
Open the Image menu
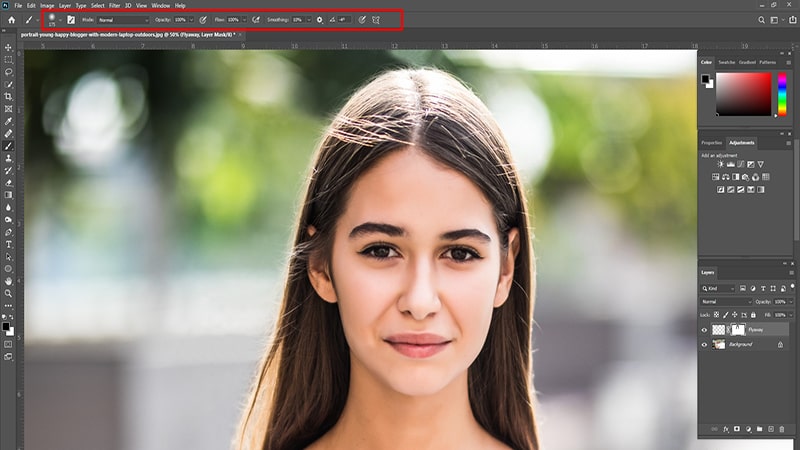point(47,6)
